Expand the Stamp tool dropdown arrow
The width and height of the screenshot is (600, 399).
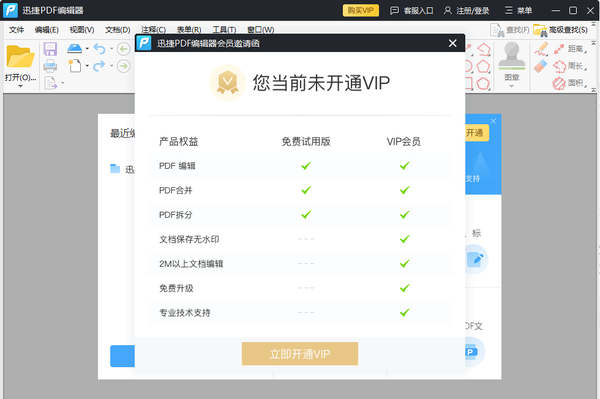(512, 86)
